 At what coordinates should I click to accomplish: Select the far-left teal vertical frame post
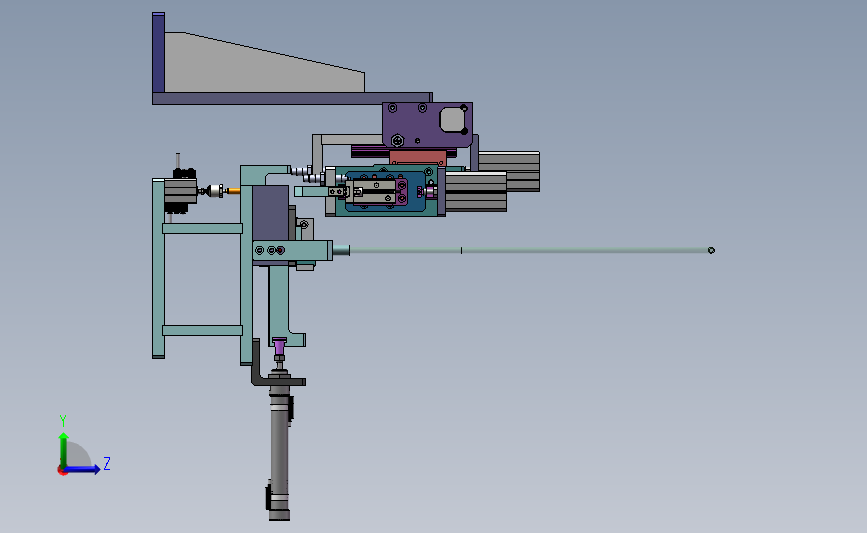(158, 268)
